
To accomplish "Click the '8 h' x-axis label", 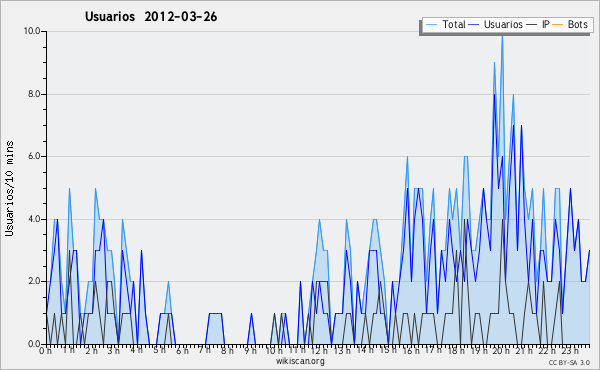I will 227,351.
